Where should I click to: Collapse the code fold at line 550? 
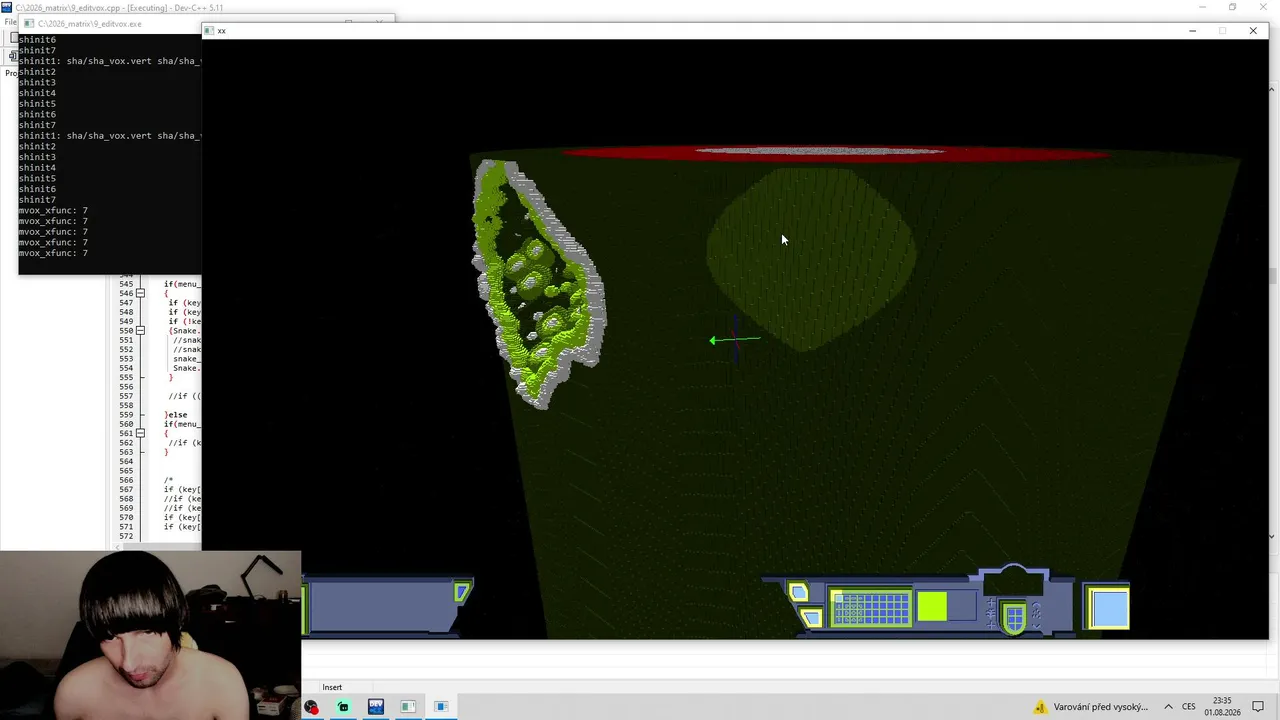coord(140,330)
